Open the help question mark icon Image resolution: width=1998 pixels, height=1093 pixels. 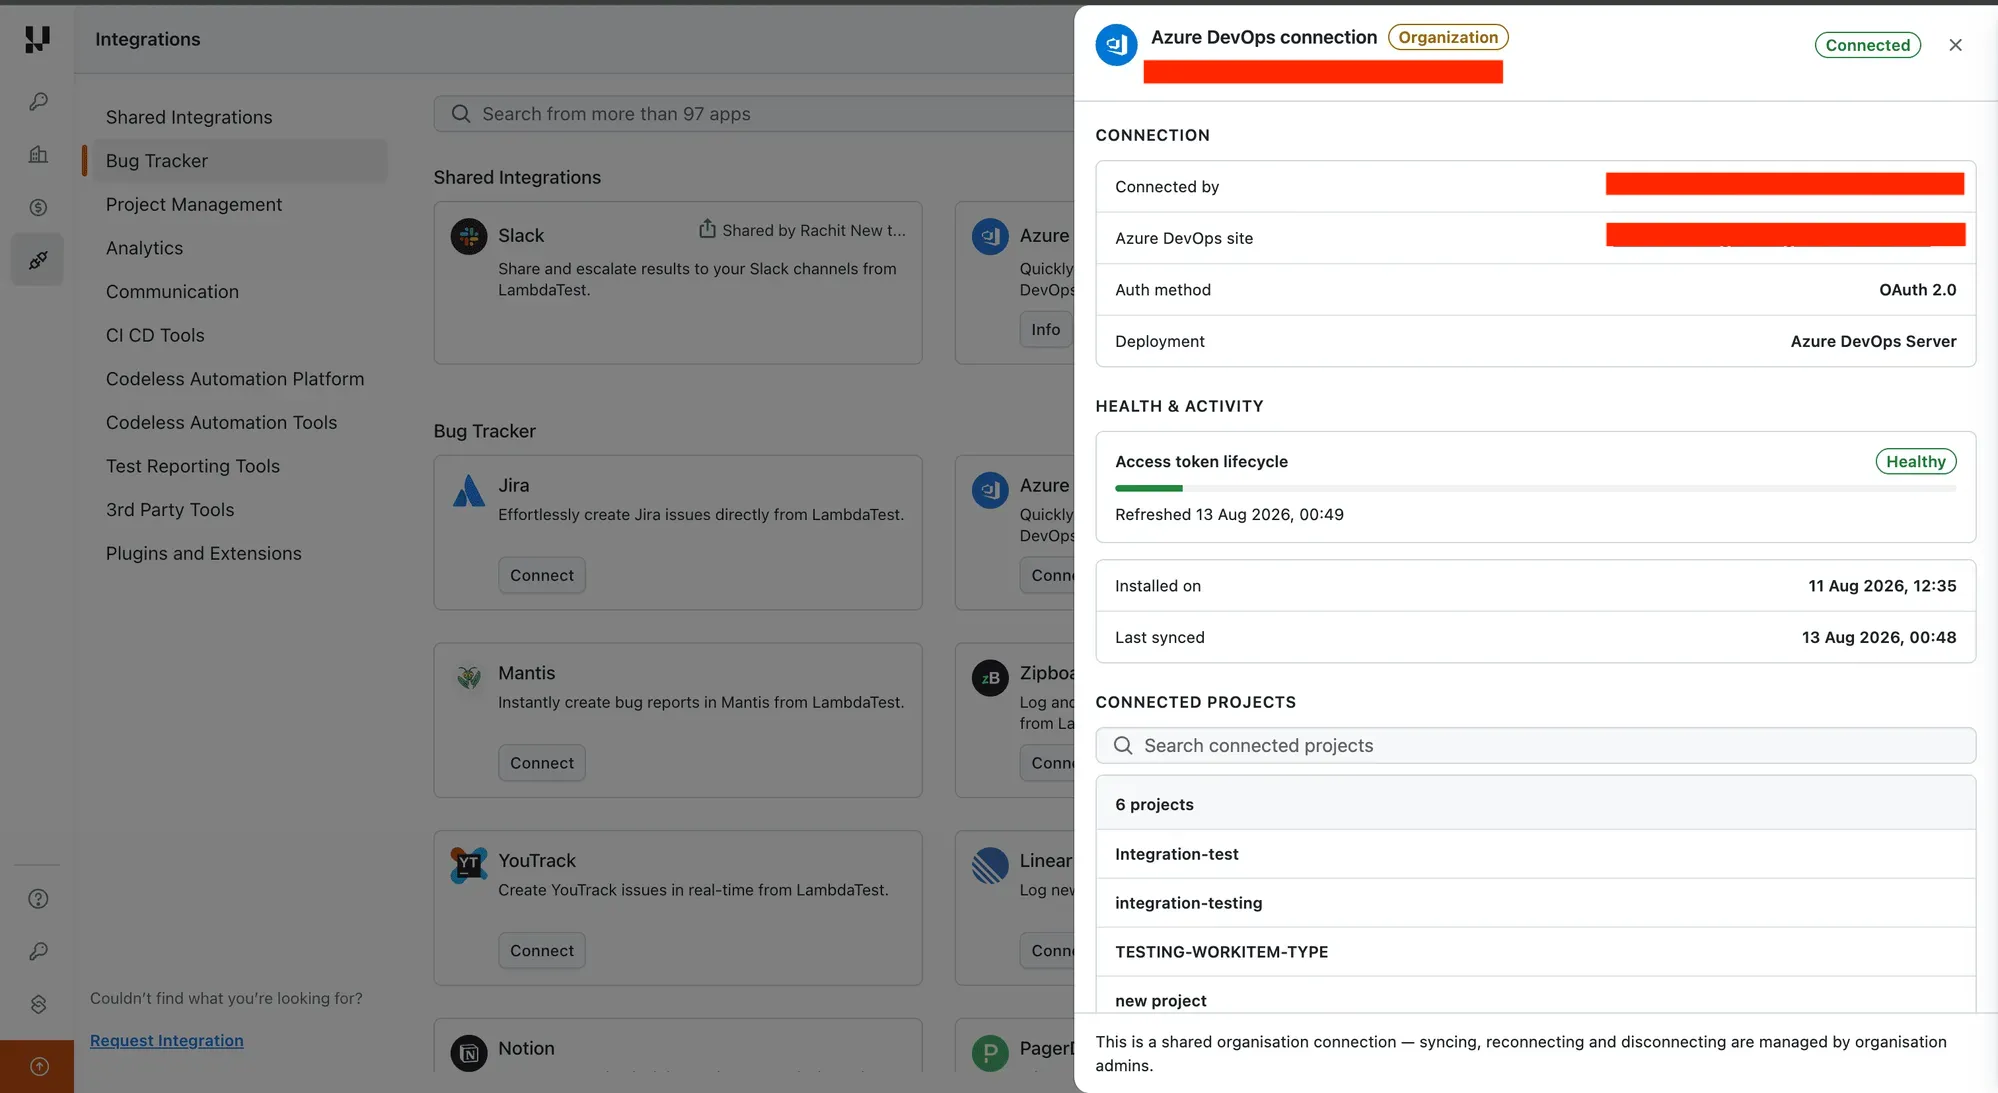(x=38, y=899)
